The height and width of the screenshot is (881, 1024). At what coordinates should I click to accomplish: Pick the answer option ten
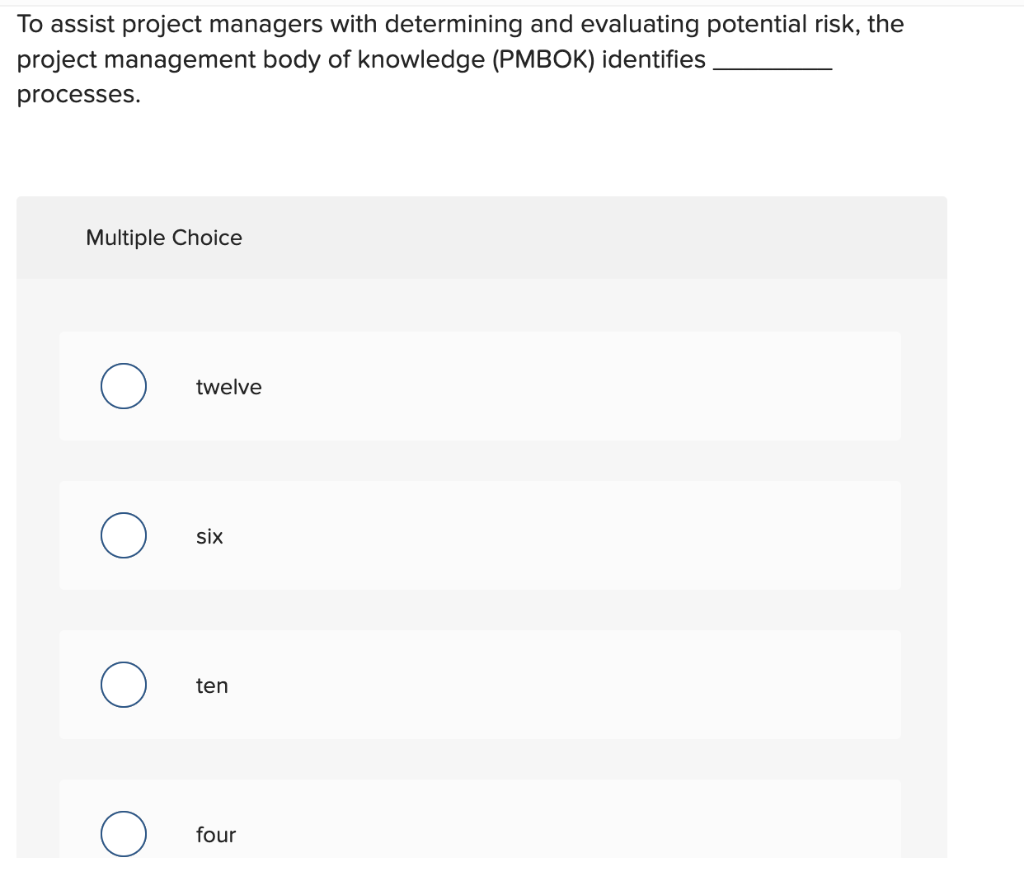[211, 686]
